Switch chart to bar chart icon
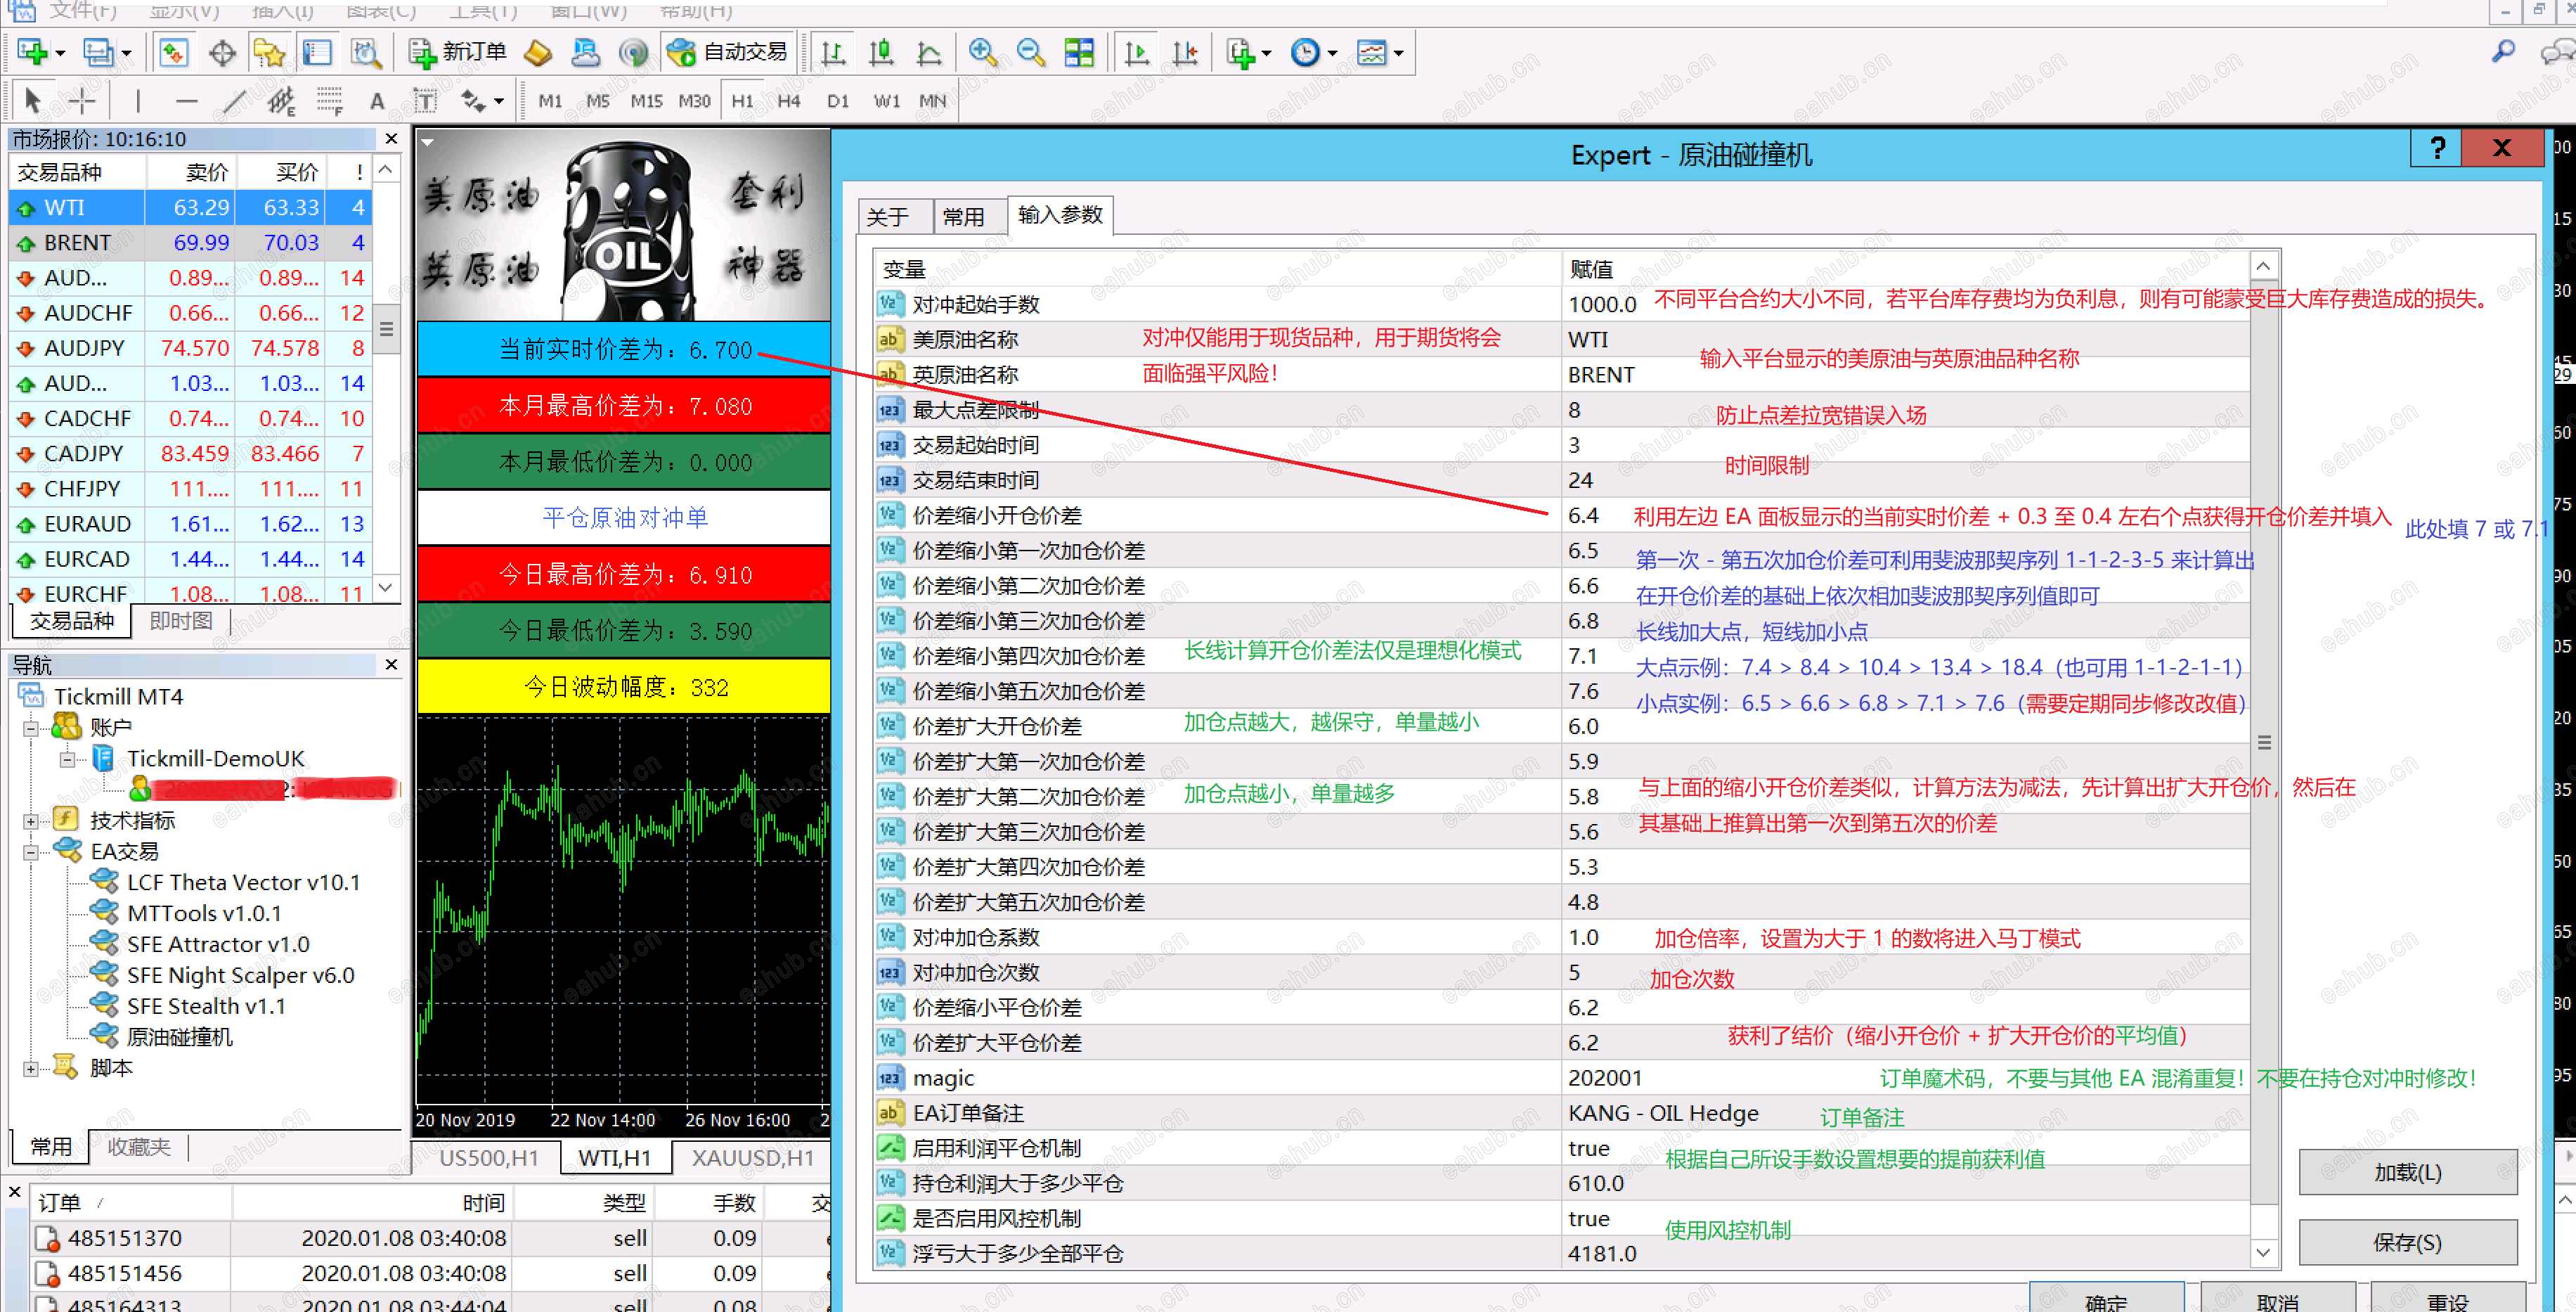This screenshot has height=1312, width=2576. coord(833,52)
